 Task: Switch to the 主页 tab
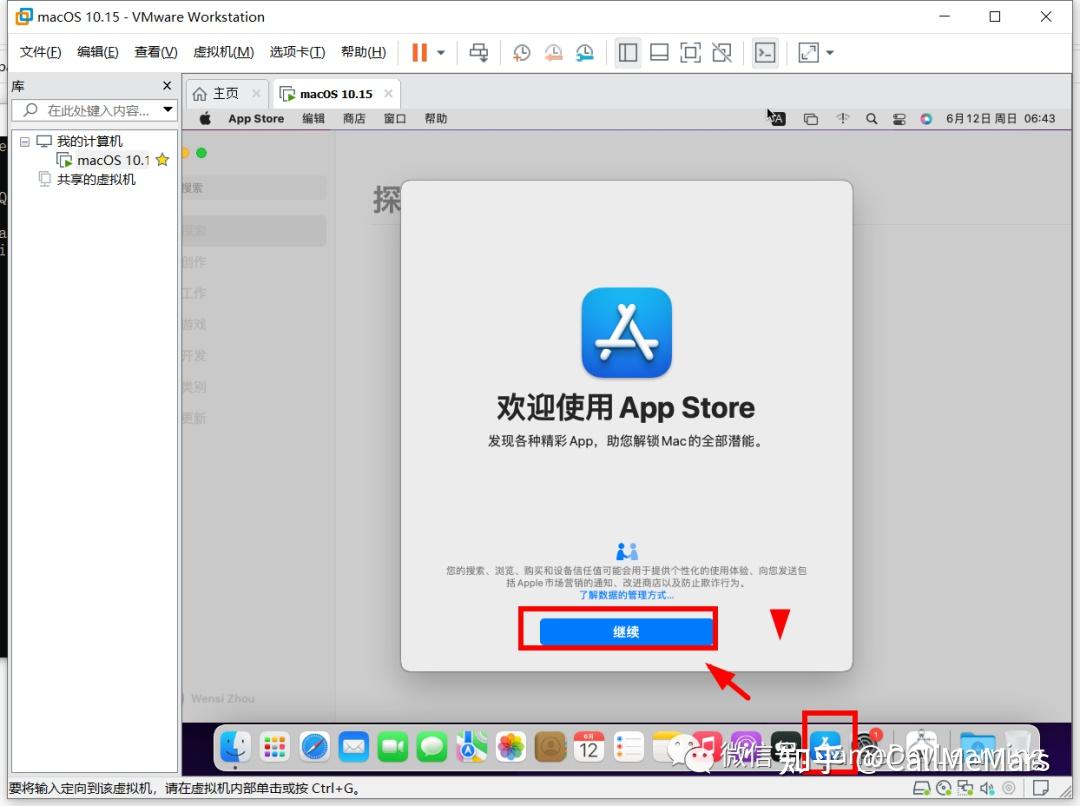[225, 93]
